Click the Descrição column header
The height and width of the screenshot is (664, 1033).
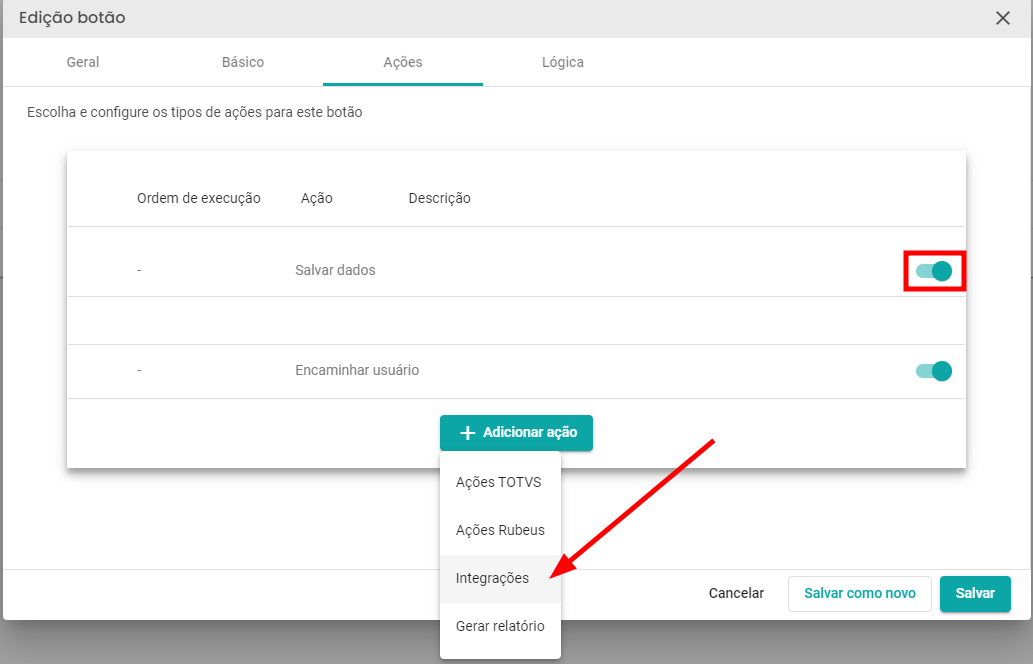(439, 198)
